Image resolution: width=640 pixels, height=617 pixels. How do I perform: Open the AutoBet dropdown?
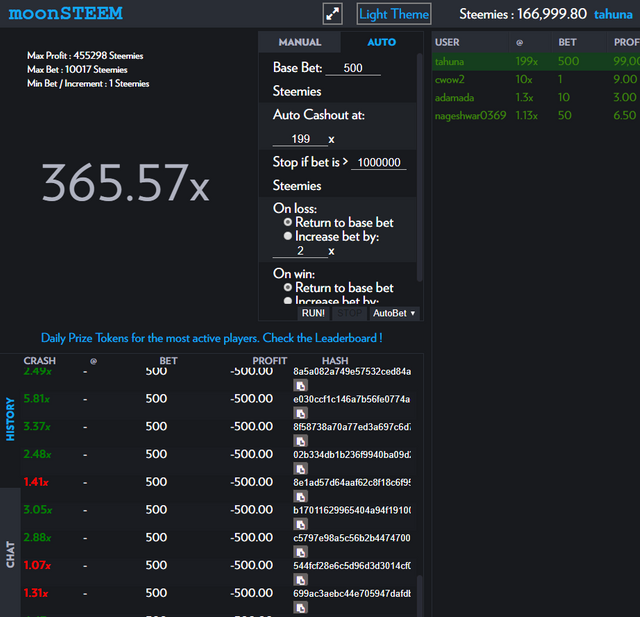394,313
